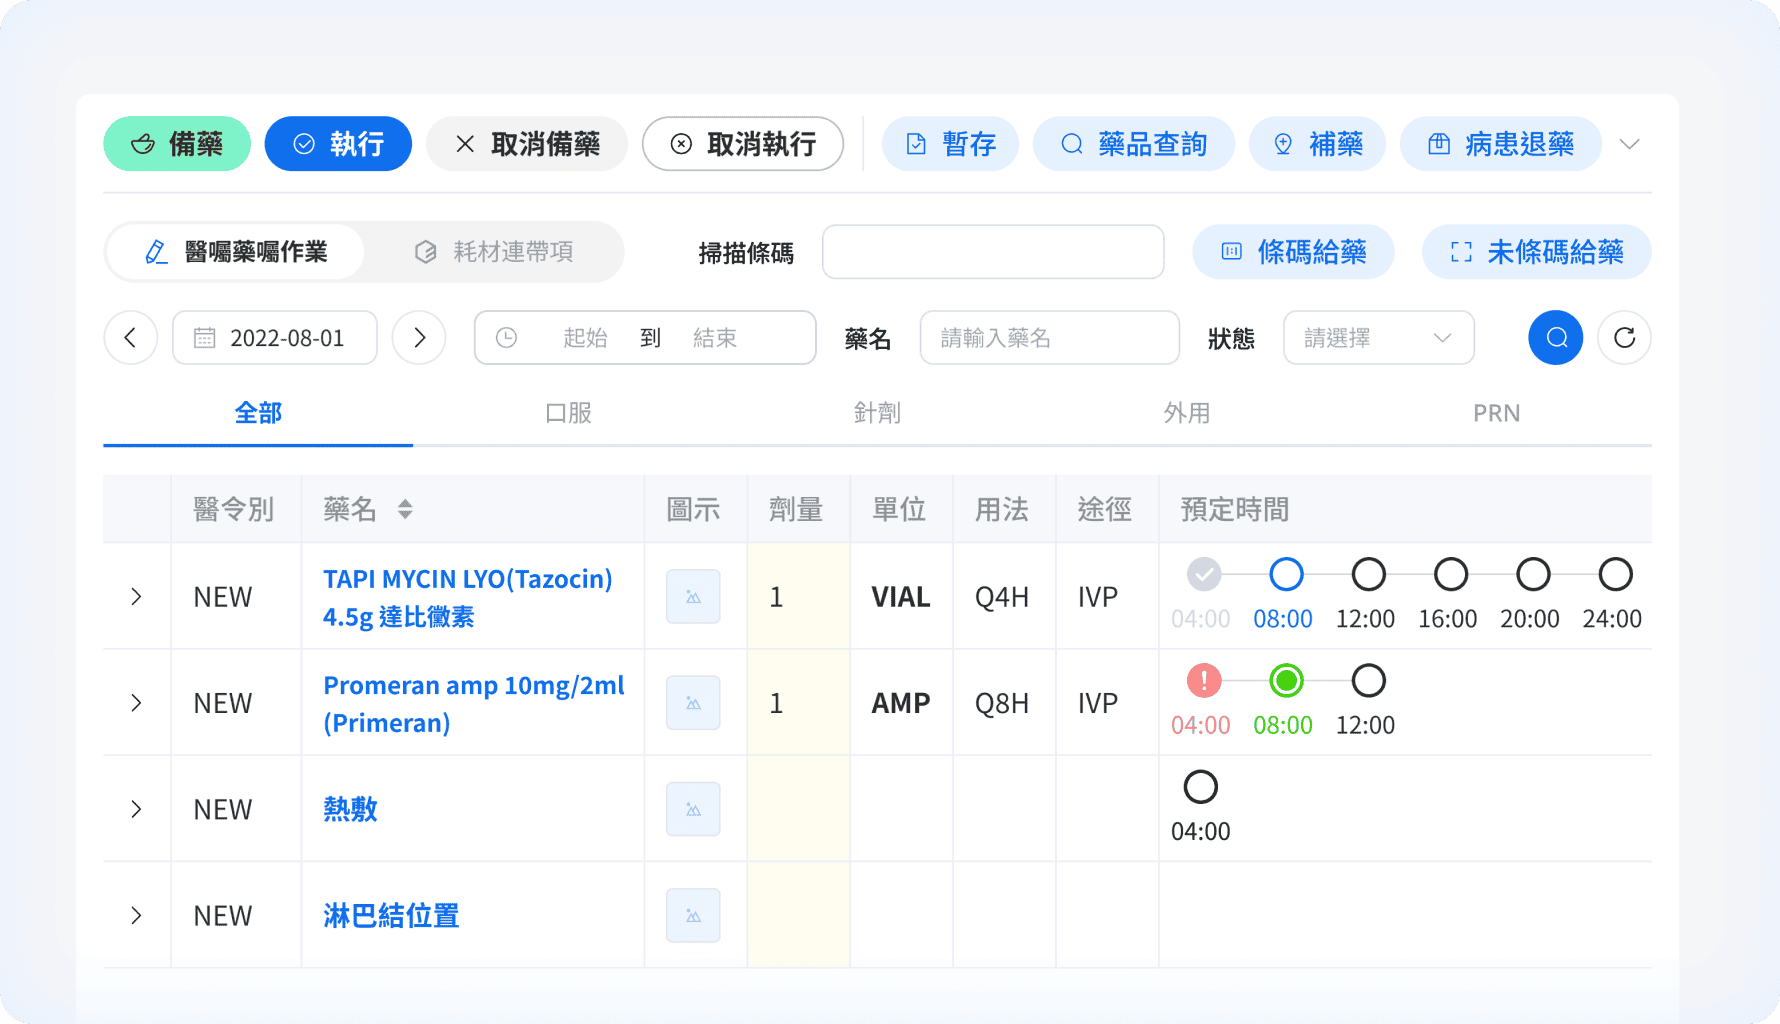This screenshot has width=1780, height=1024.
Task: Open the 起始 到 結束 time range picker
Action: pyautogui.click(x=645, y=338)
